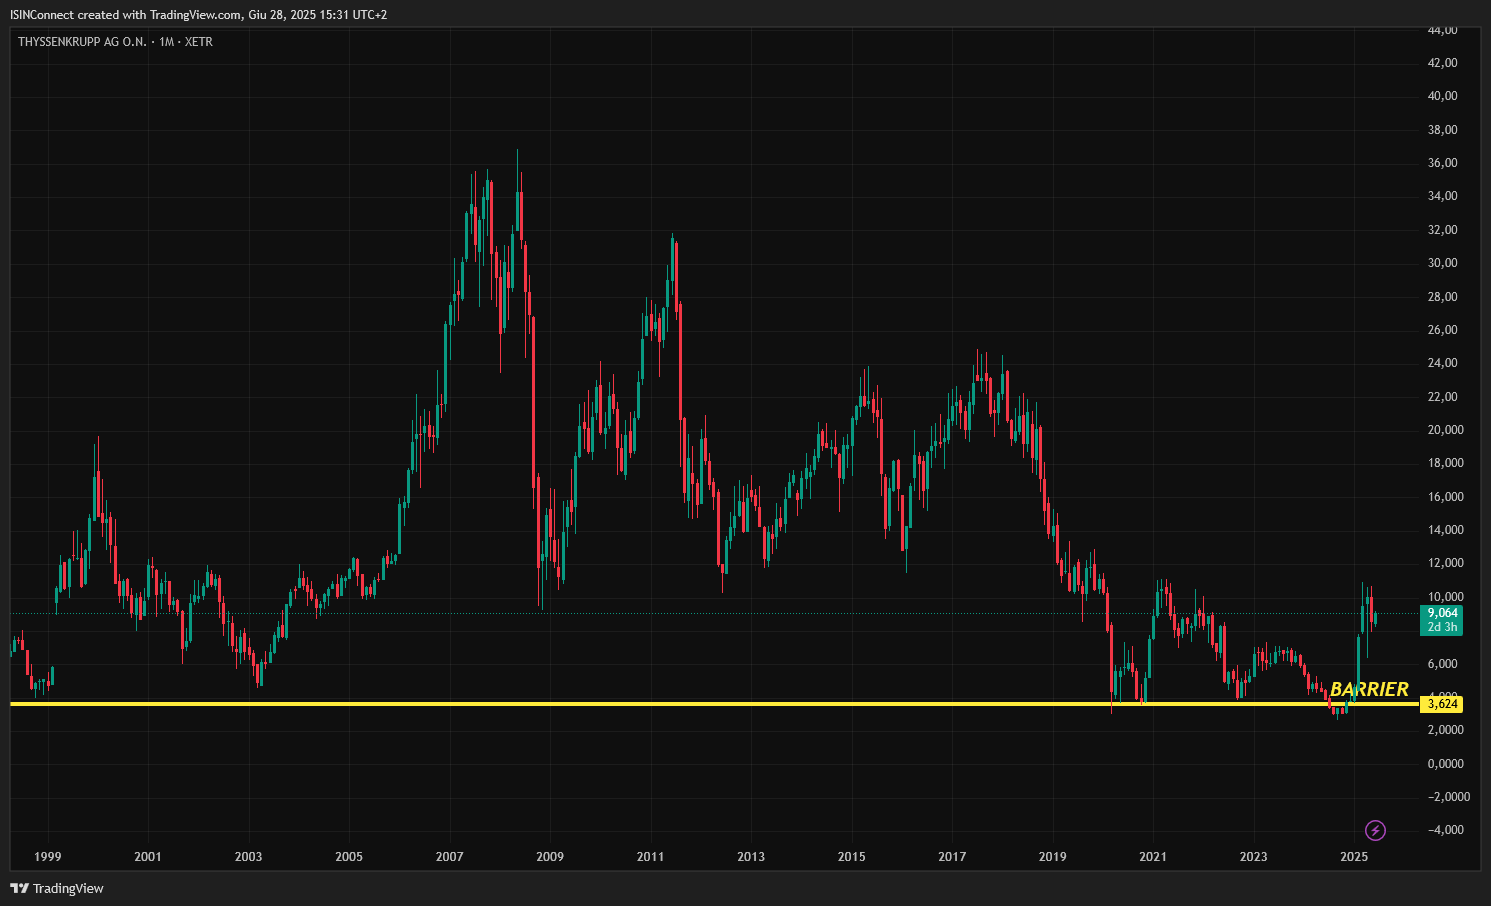Click the 38,00 price scale label

pos(1443,130)
